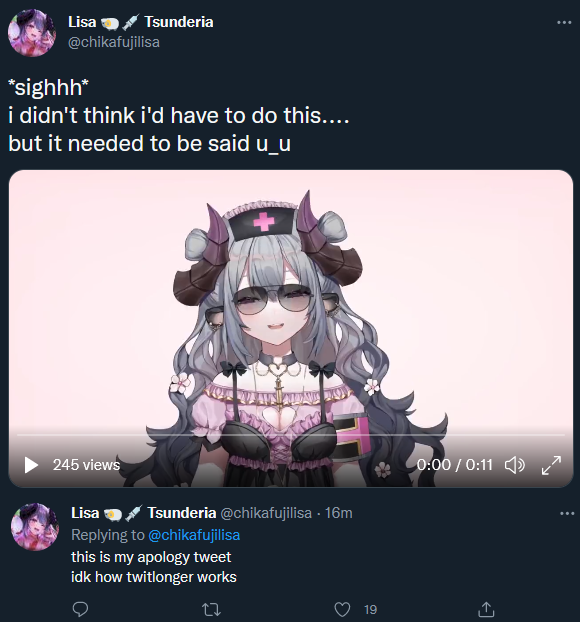The image size is (580, 622).
Task: Open the @chikafujilisa mention after Replying to
Action: pyautogui.click(x=194, y=535)
